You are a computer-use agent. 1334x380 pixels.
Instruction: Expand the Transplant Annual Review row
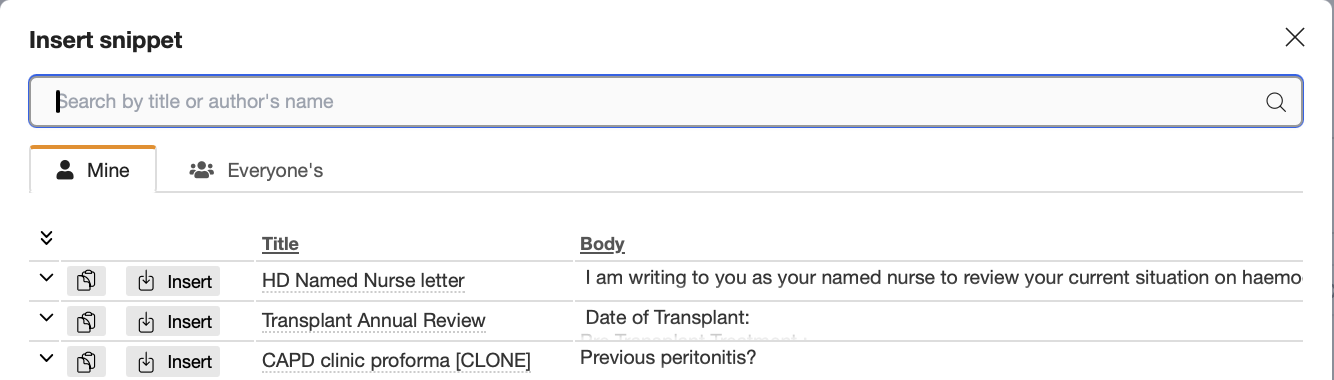click(x=45, y=318)
